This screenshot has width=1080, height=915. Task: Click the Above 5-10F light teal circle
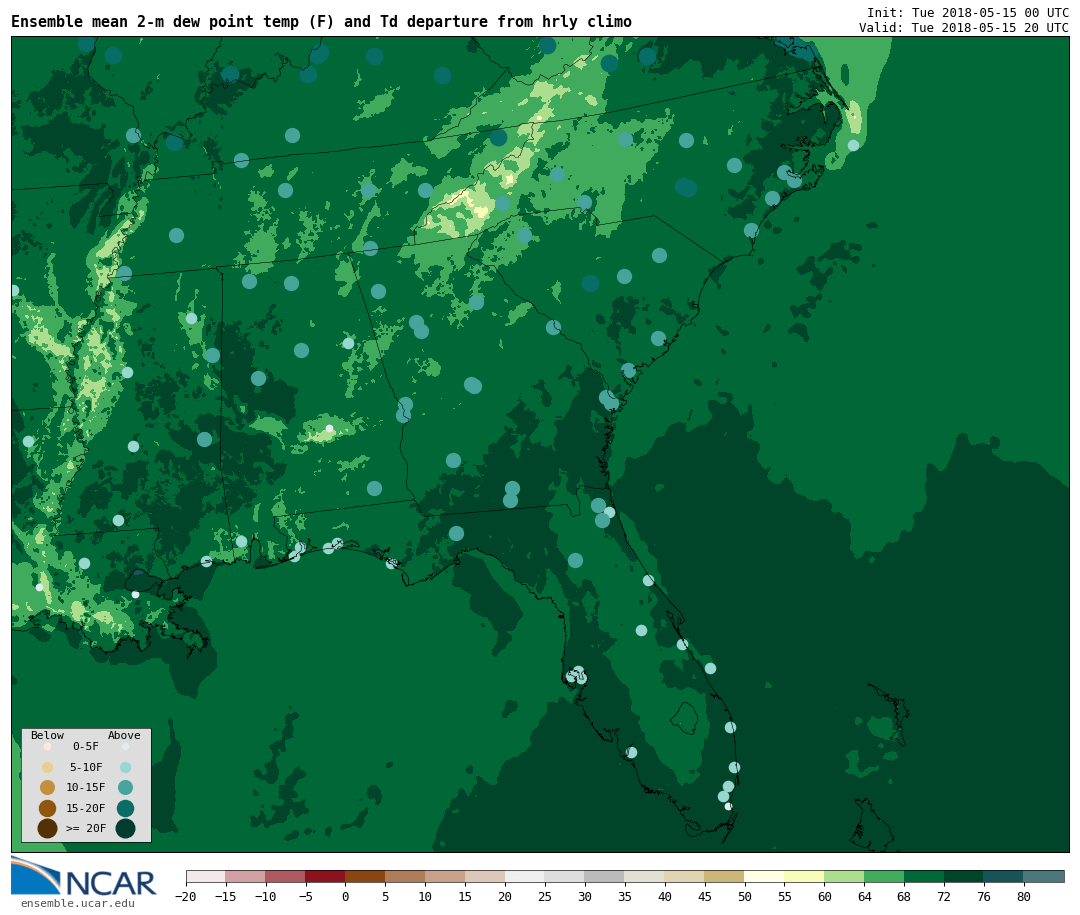[125, 767]
